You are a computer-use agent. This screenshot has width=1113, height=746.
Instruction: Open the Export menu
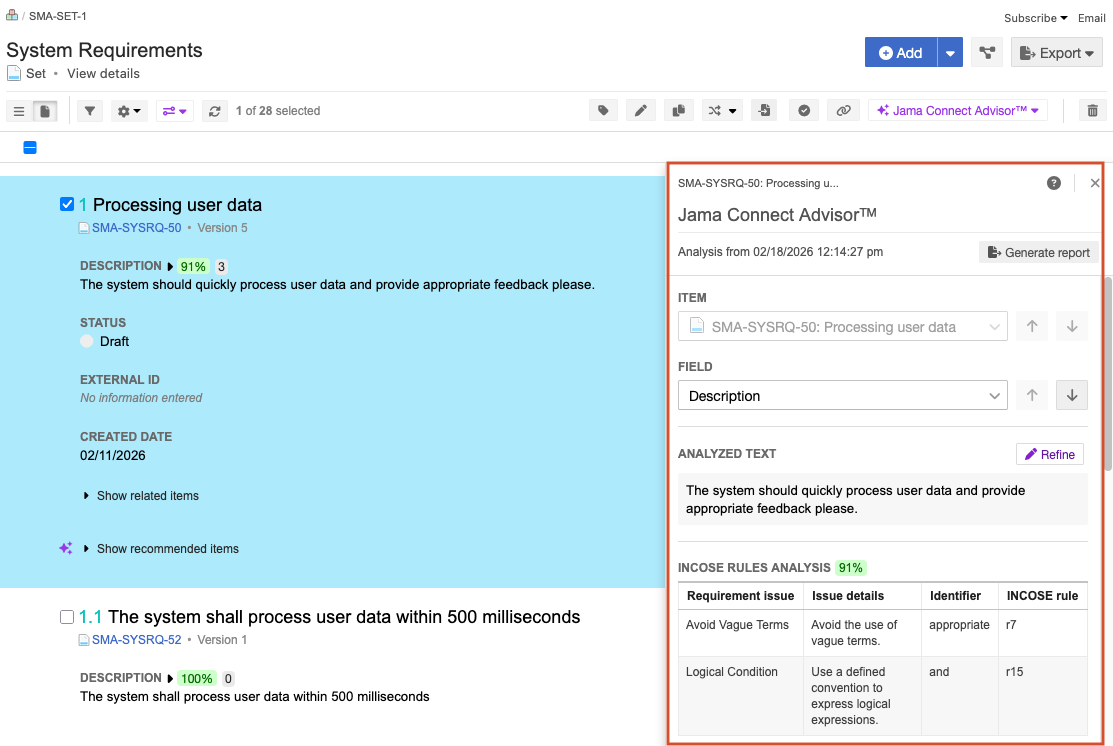[x=1057, y=53]
